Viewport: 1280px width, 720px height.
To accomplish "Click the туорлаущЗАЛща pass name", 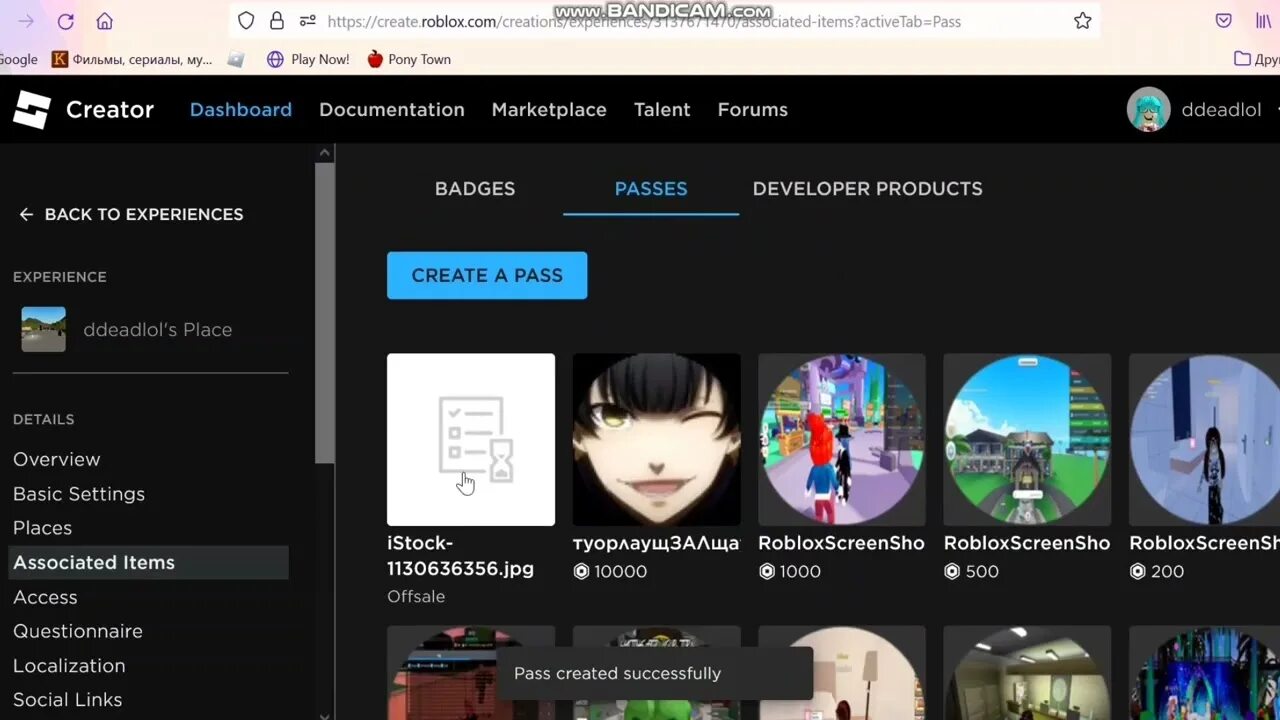I will [656, 543].
